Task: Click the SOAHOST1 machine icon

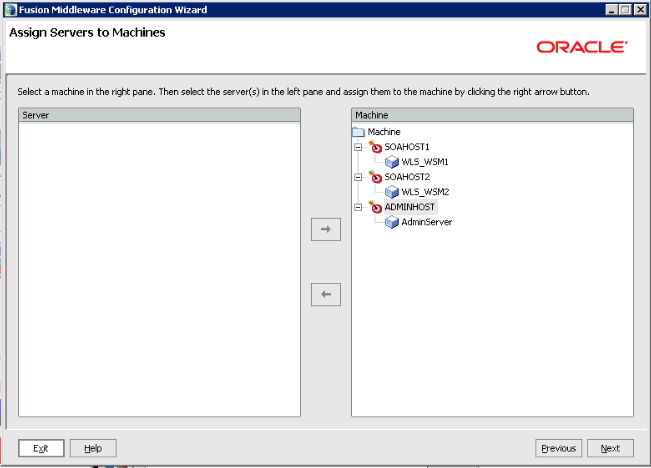Action: coord(375,147)
